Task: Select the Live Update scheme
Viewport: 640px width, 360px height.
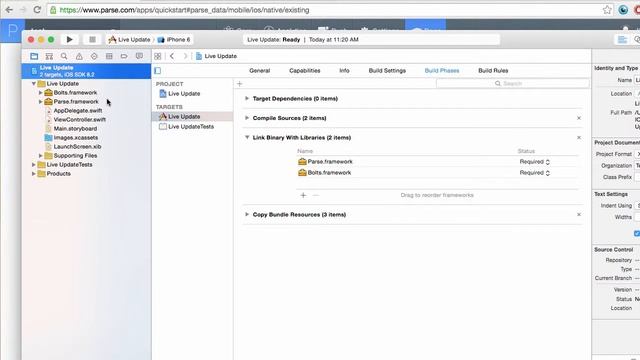Action: (129, 40)
